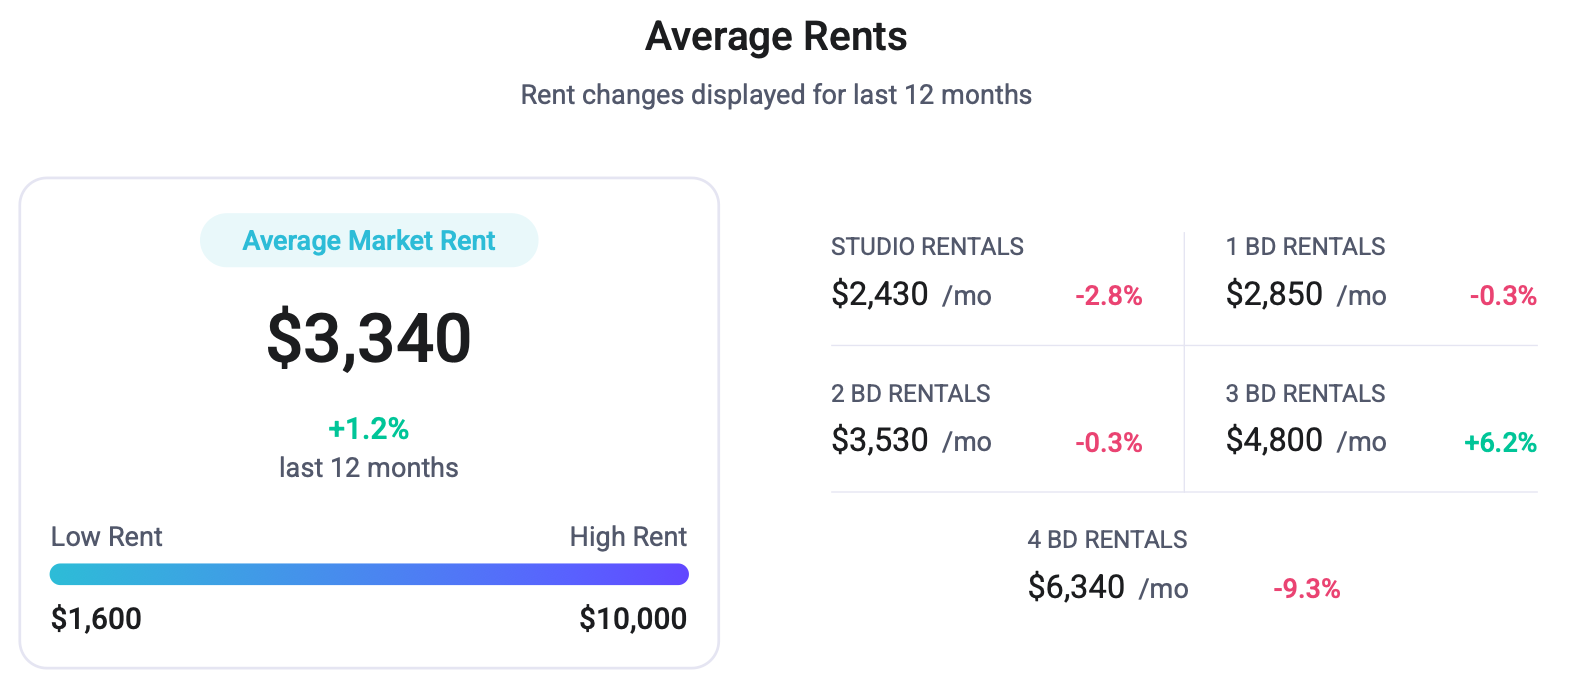Click the +6.2% three-bedroom change
The width and height of the screenshot is (1569, 694).
coord(1500,443)
